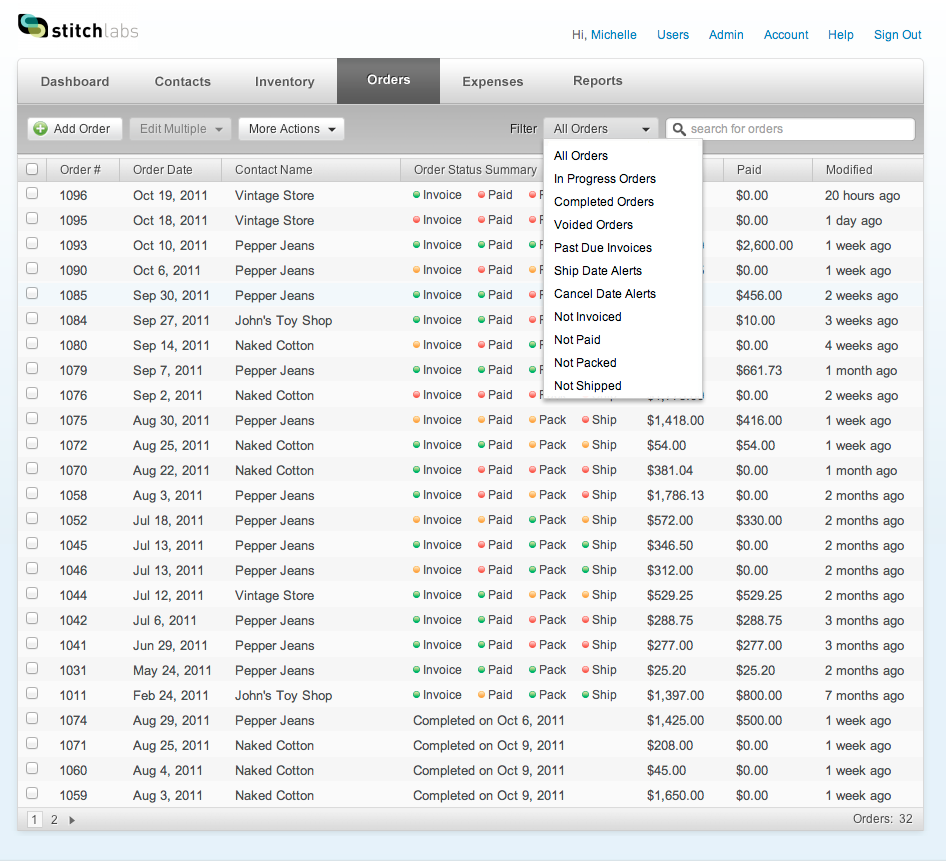Image resolution: width=946 pixels, height=867 pixels.
Task: Select order 1059 checkbox
Action: point(32,793)
